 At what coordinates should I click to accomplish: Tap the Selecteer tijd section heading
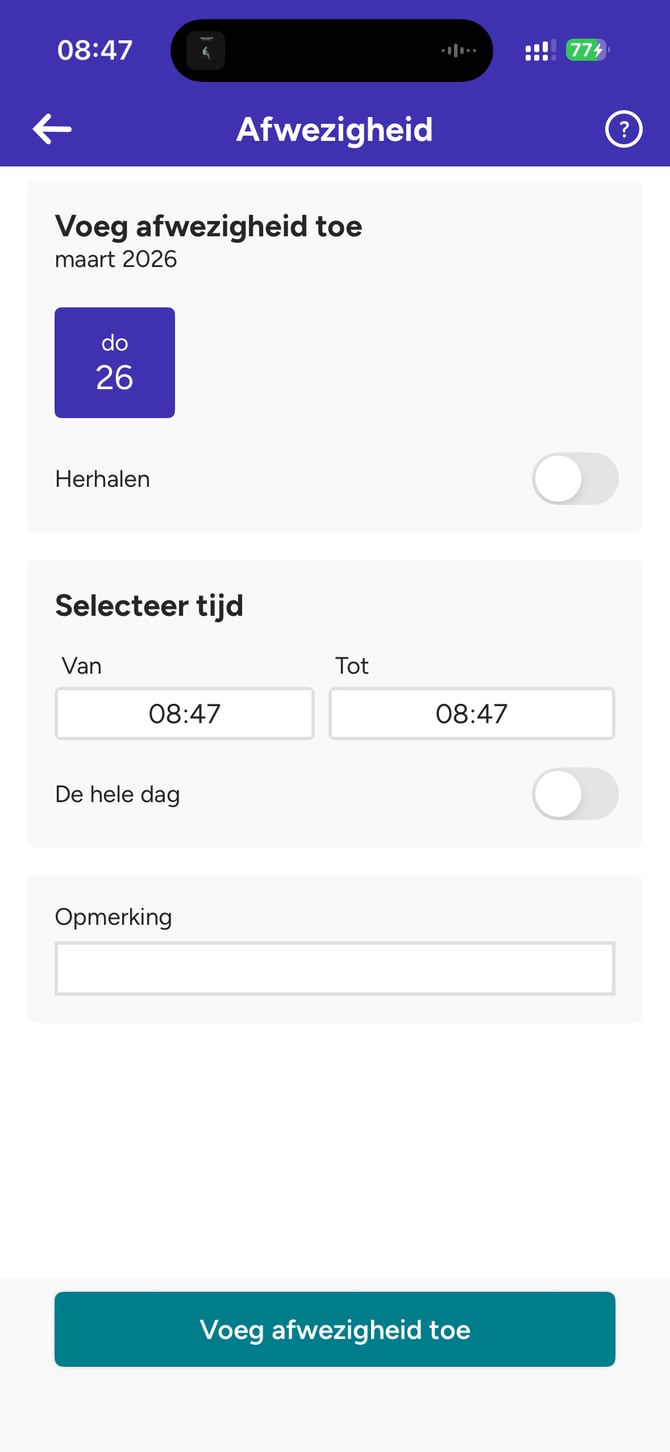149,606
